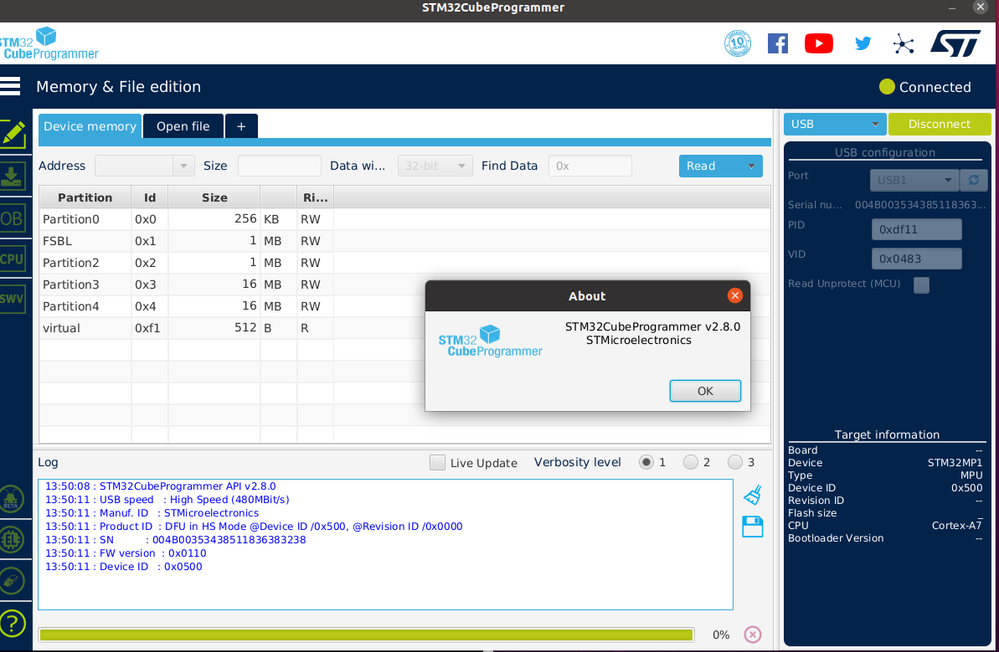999x652 pixels.
Task: Select verbosity level 1
Action: pyautogui.click(x=646, y=462)
